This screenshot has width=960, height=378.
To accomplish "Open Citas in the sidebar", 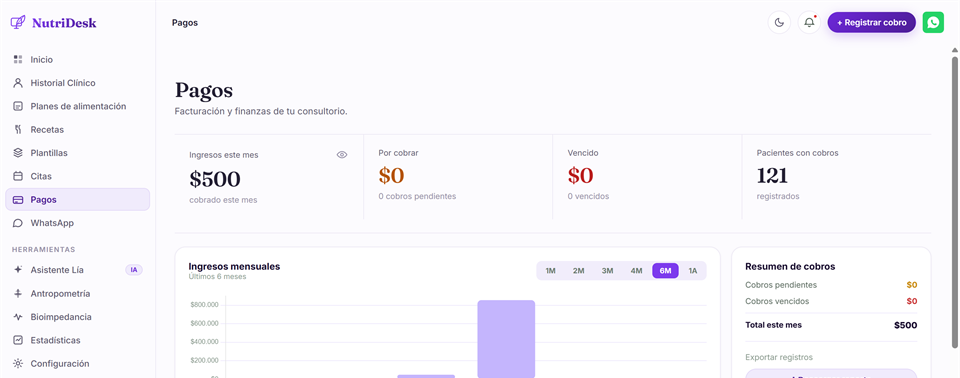I will tap(77, 176).
